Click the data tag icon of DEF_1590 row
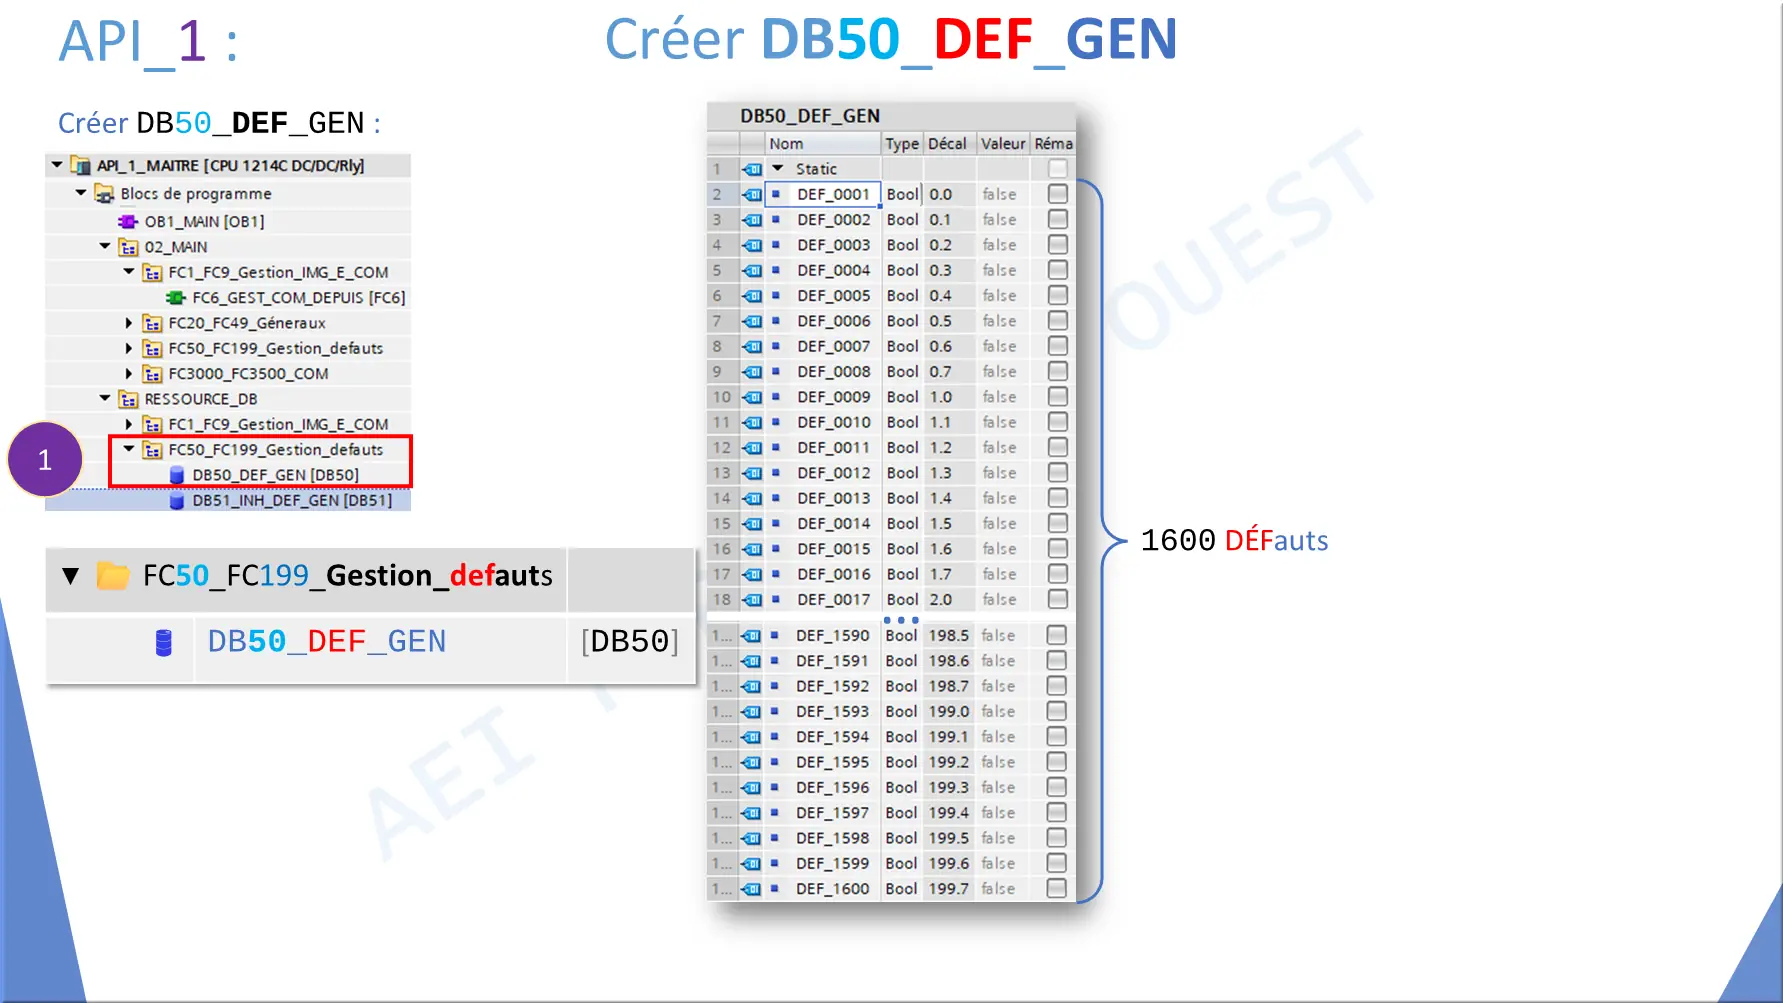Image resolution: width=1783 pixels, height=1003 pixels. point(752,635)
